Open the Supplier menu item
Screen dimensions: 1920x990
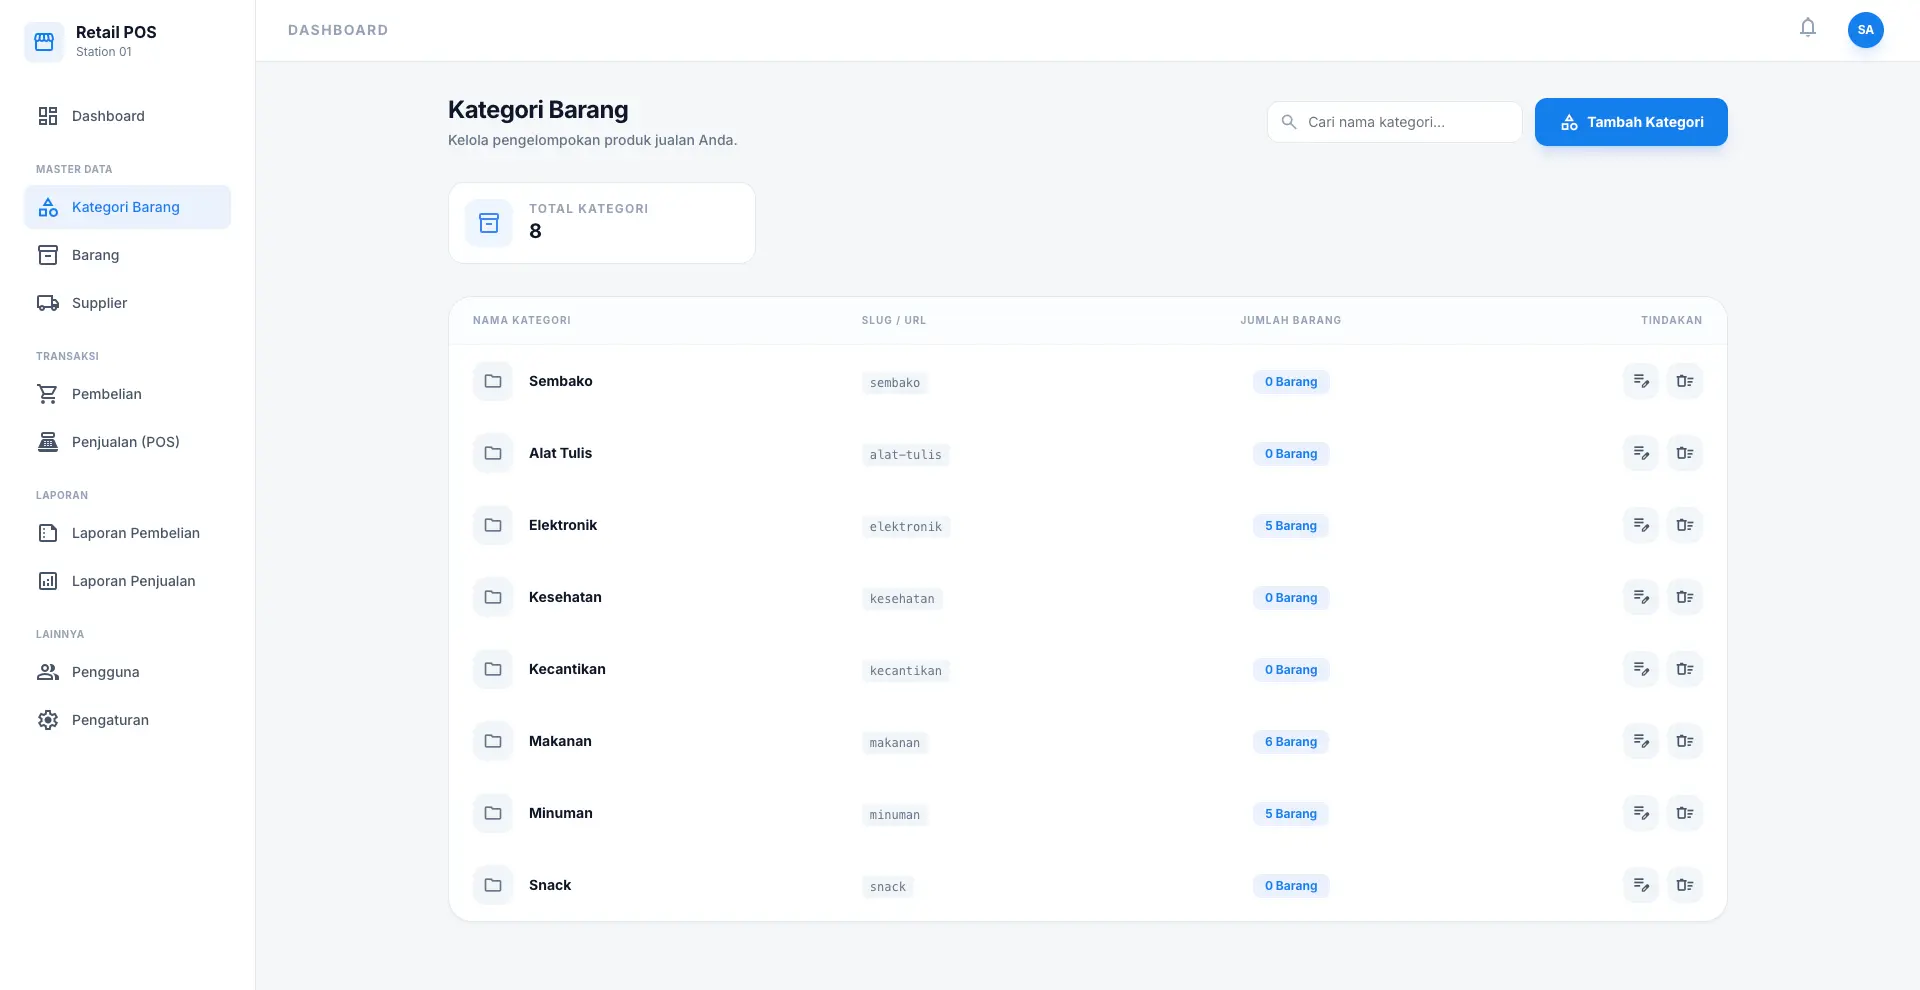99,303
